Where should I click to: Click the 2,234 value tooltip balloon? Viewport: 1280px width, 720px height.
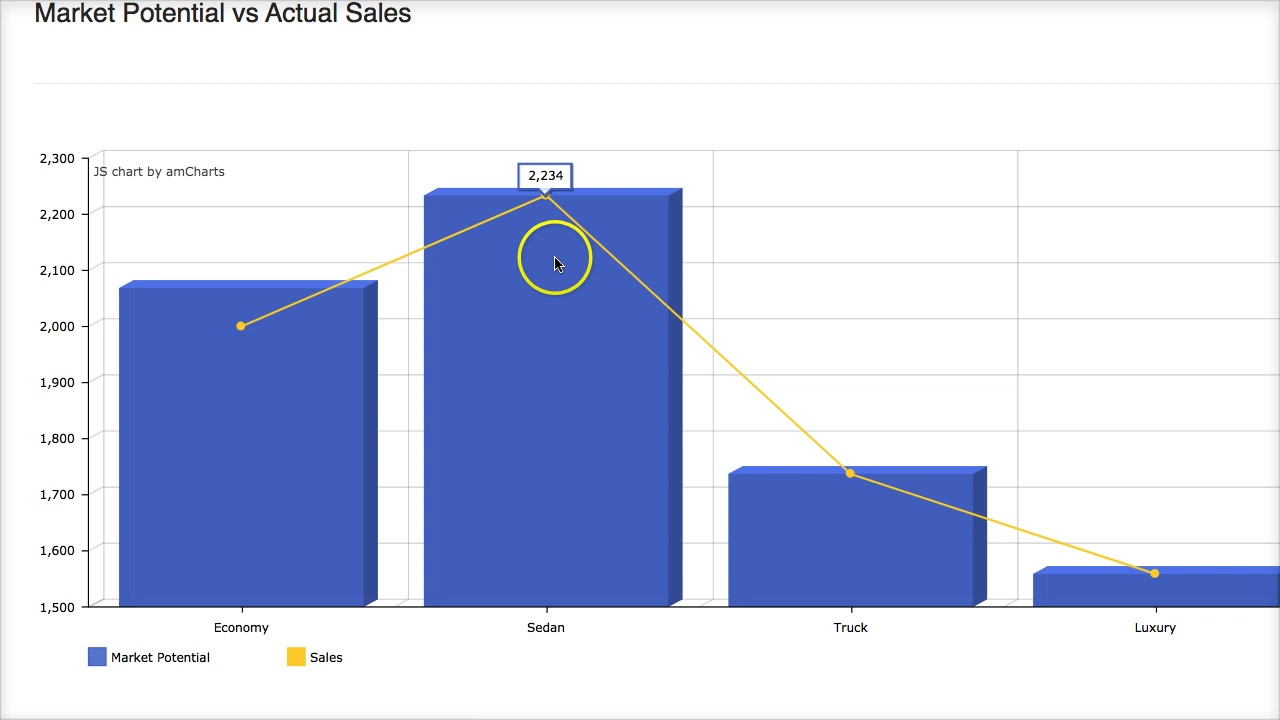(x=545, y=176)
